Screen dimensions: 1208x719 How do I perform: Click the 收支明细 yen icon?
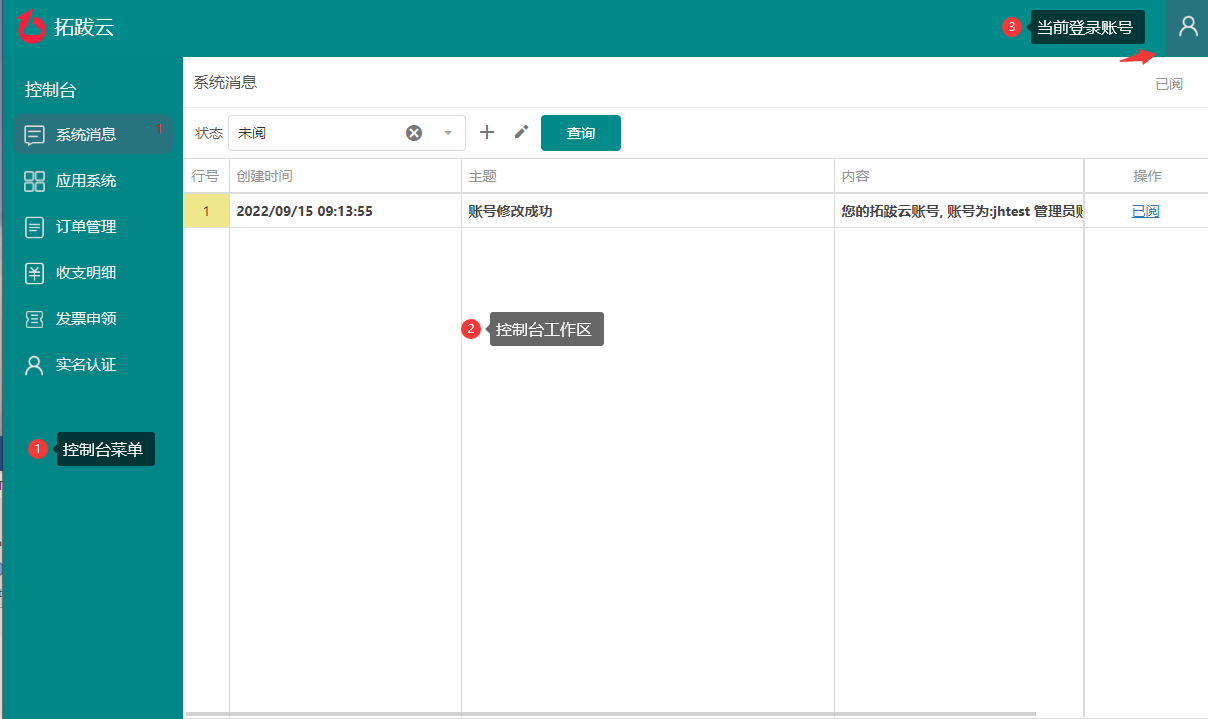coord(35,273)
